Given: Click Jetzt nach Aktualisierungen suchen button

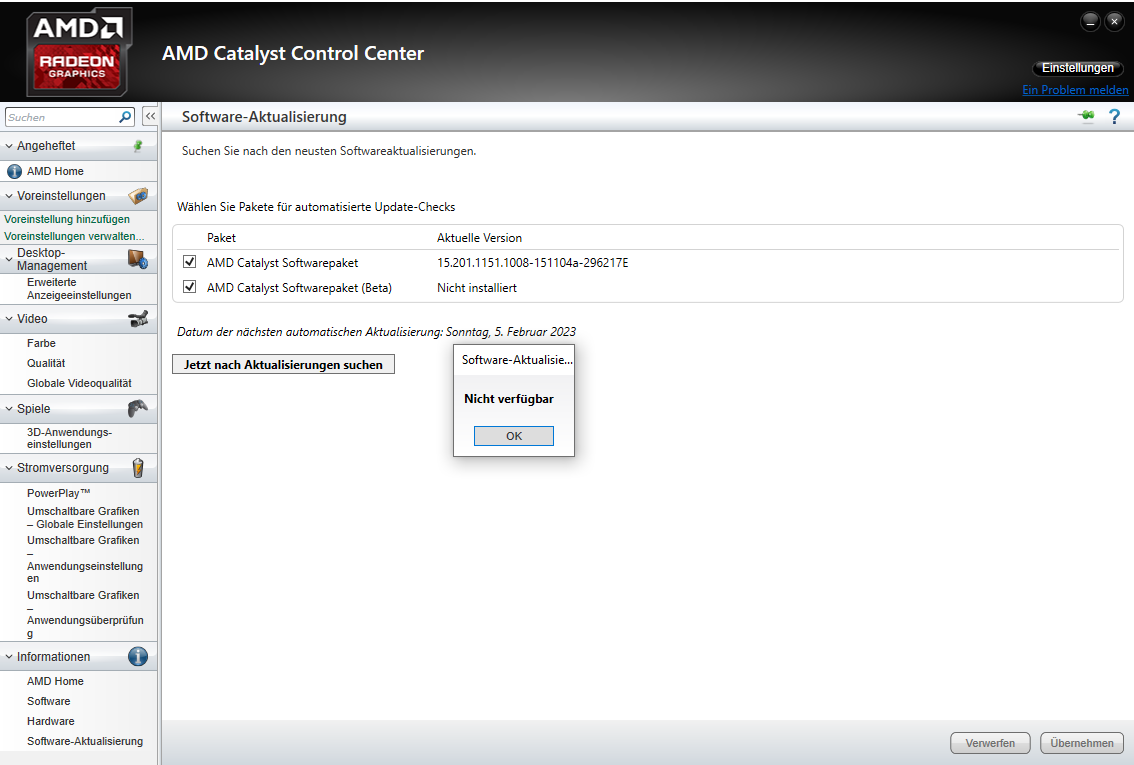Looking at the screenshot, I should (x=284, y=364).
